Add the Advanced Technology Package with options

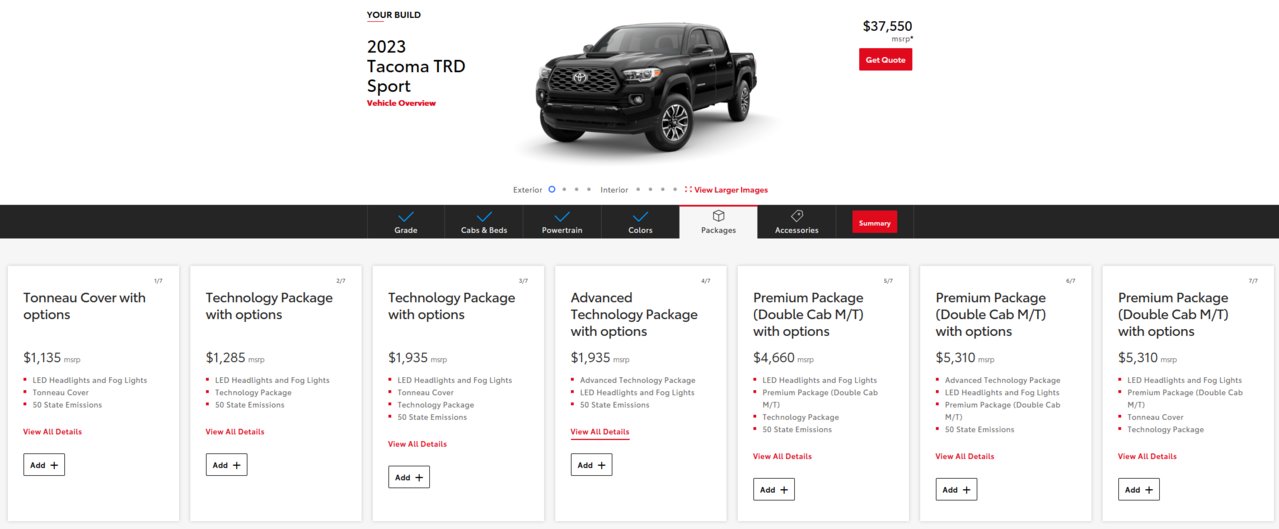click(591, 464)
